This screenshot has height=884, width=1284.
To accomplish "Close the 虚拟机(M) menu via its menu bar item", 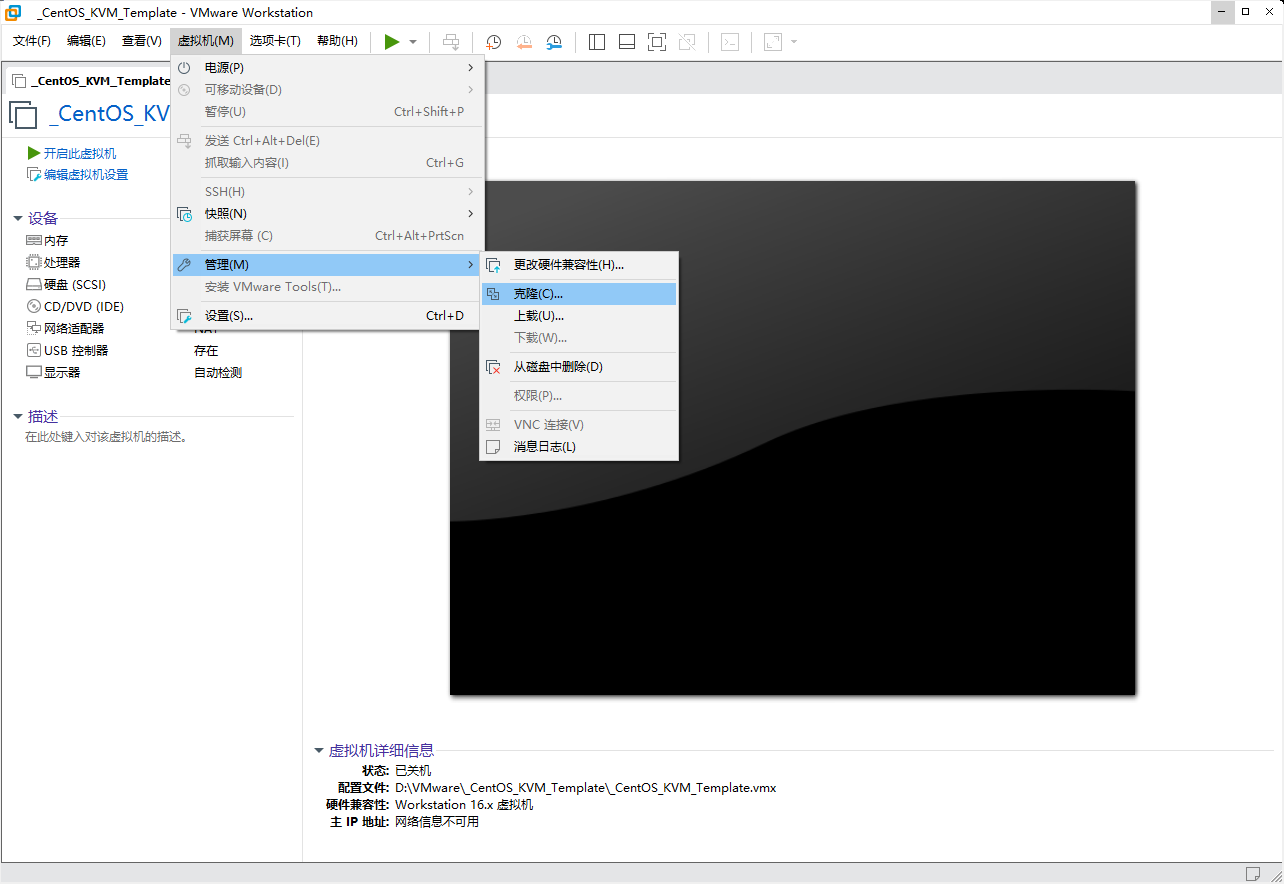I will click(x=206, y=41).
